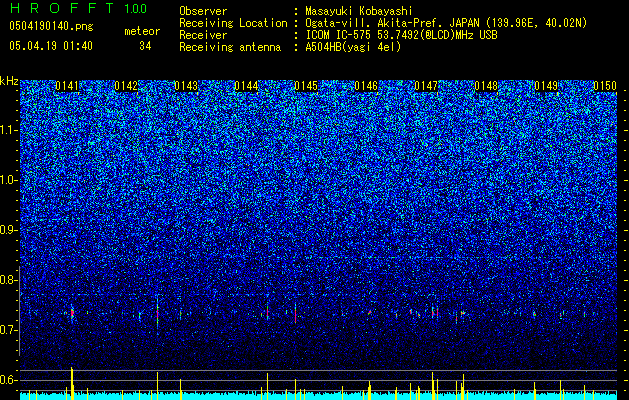Click the Receiving antenna label
Image resolution: width=629 pixels, height=400 pixels.
[x=230, y=47]
